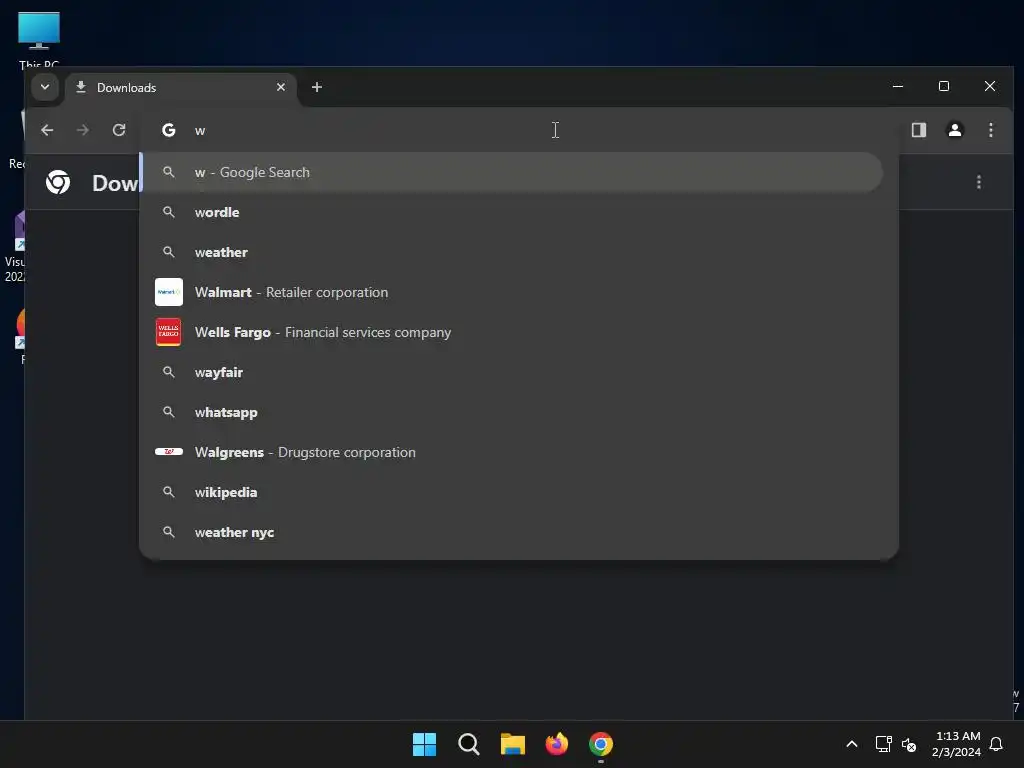Image resolution: width=1024 pixels, height=768 pixels.
Task: Click search icon beside 'wikipedia'
Action: tap(168, 492)
